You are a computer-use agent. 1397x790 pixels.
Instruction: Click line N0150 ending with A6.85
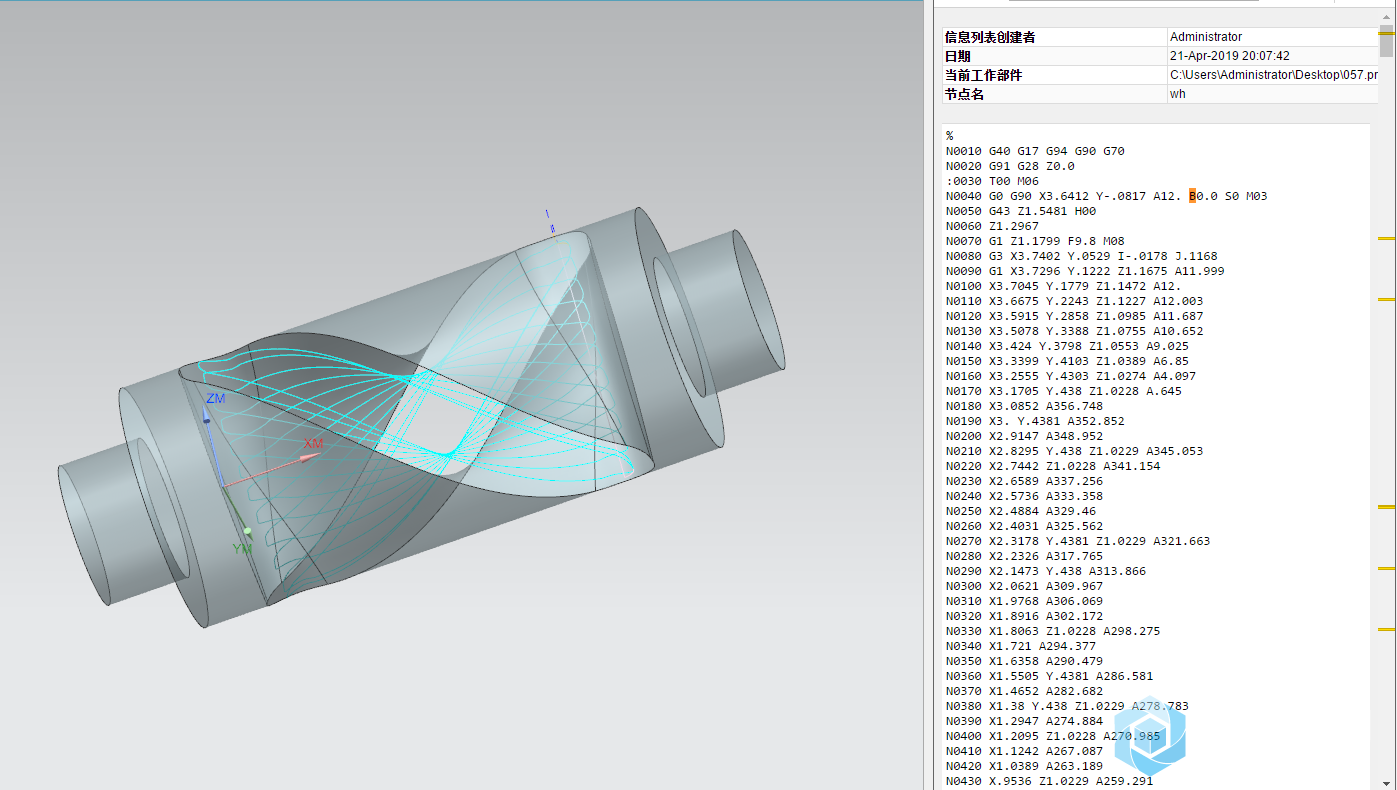click(x=1067, y=361)
